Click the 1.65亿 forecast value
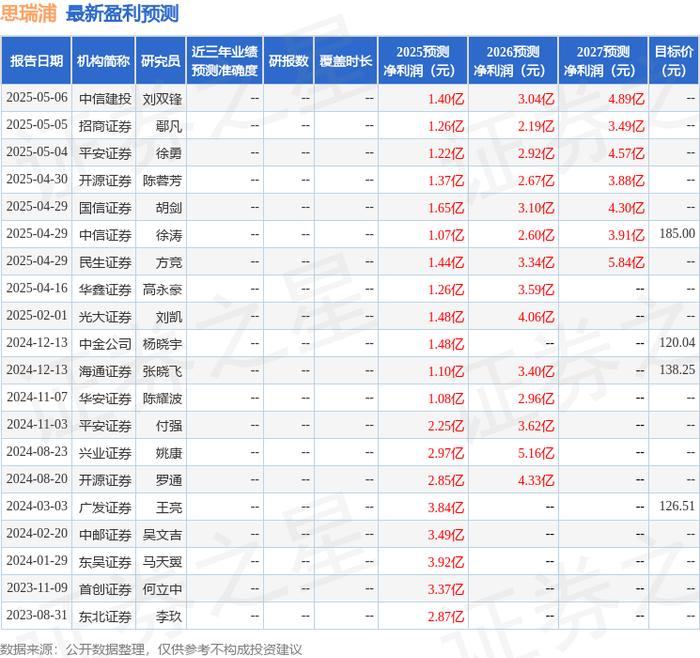Viewport: 700px width, 658px height. tap(446, 208)
